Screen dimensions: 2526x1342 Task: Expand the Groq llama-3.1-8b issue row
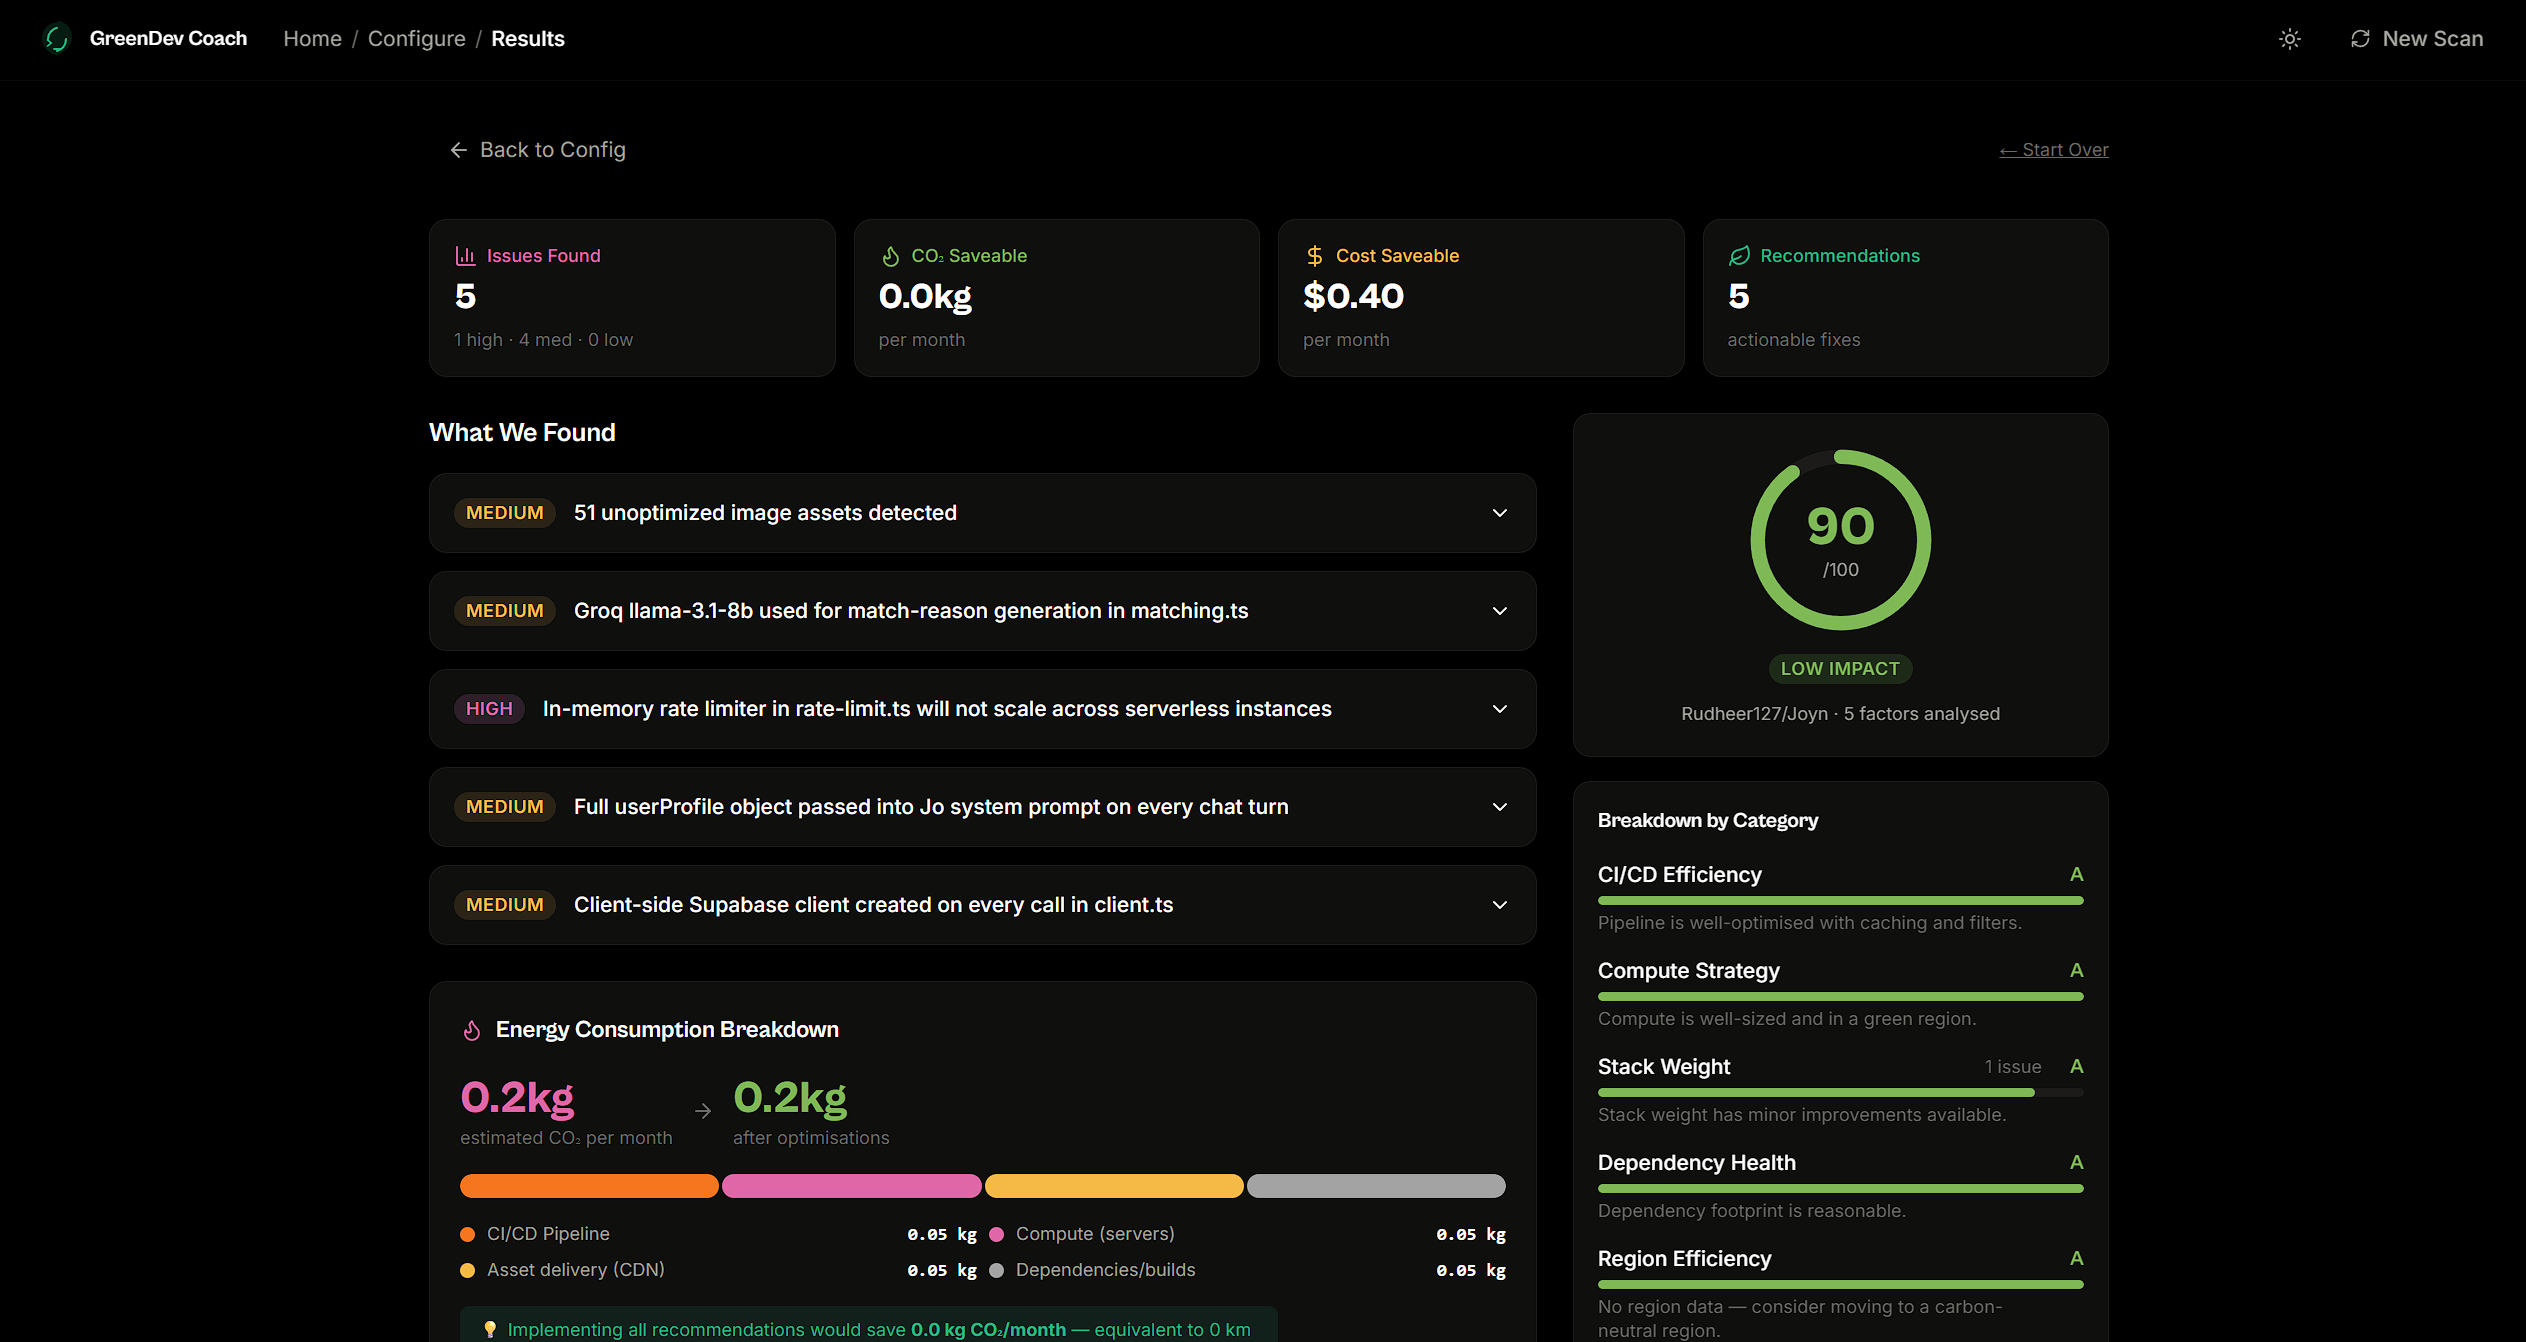(1499, 611)
